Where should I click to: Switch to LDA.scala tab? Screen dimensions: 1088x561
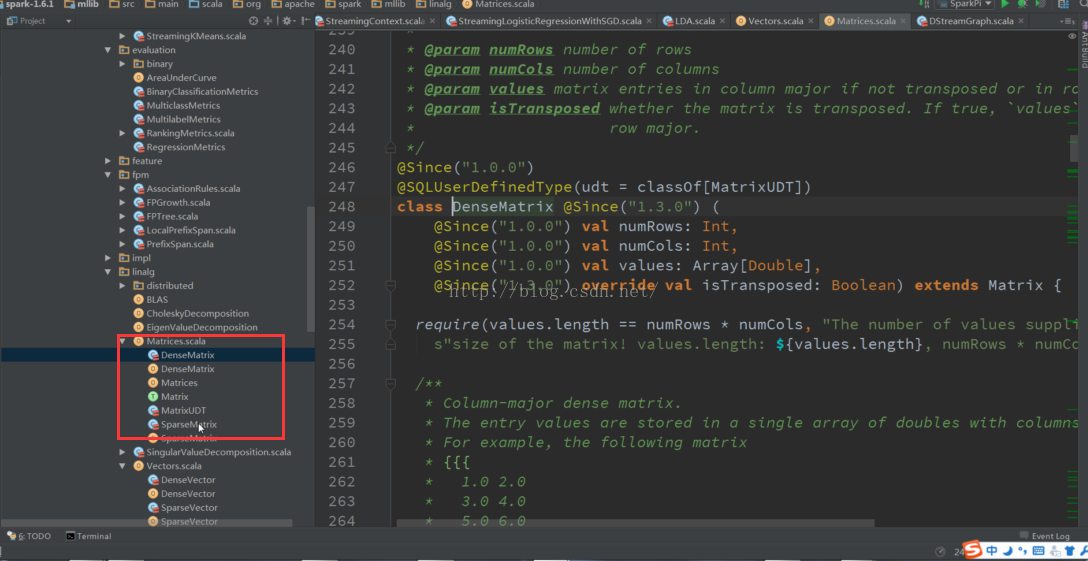695,21
